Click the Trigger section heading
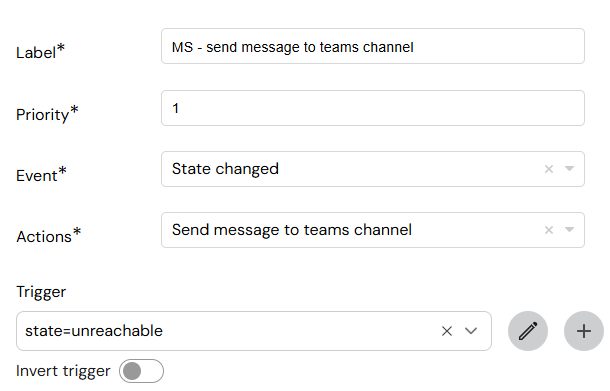Screen dimensions: 610x391 (x=41, y=292)
